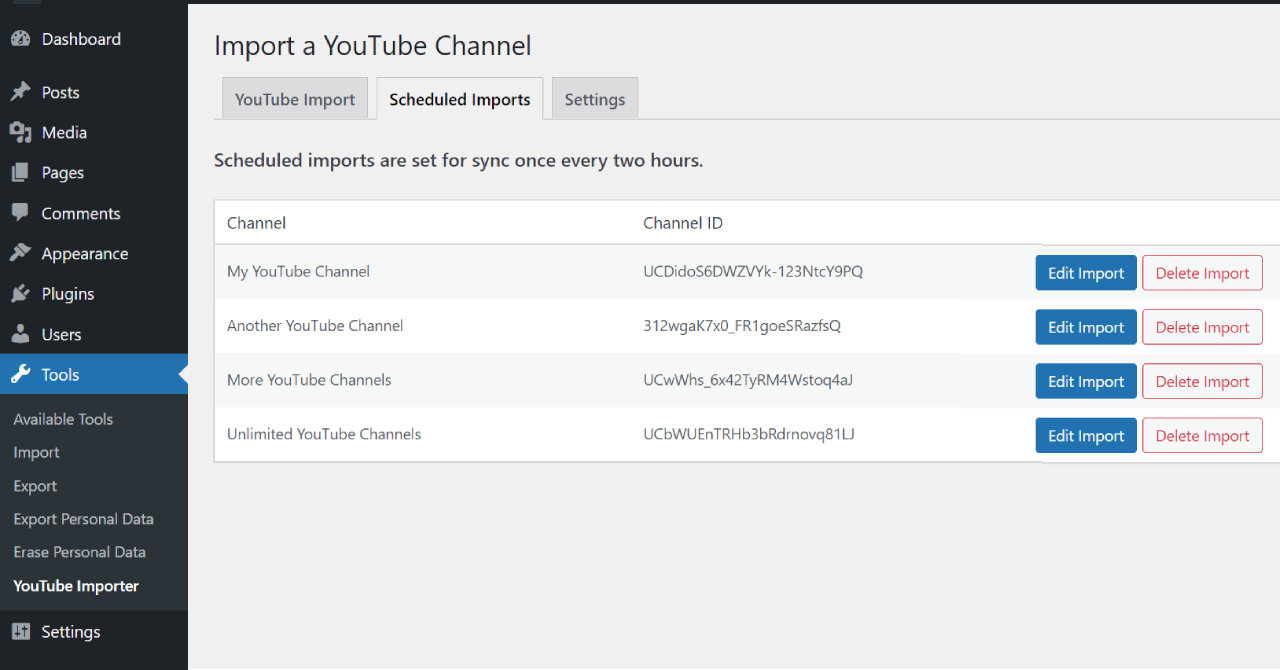Delete Import for More YouTube Channels
The image size is (1280, 670).
(x=1203, y=381)
